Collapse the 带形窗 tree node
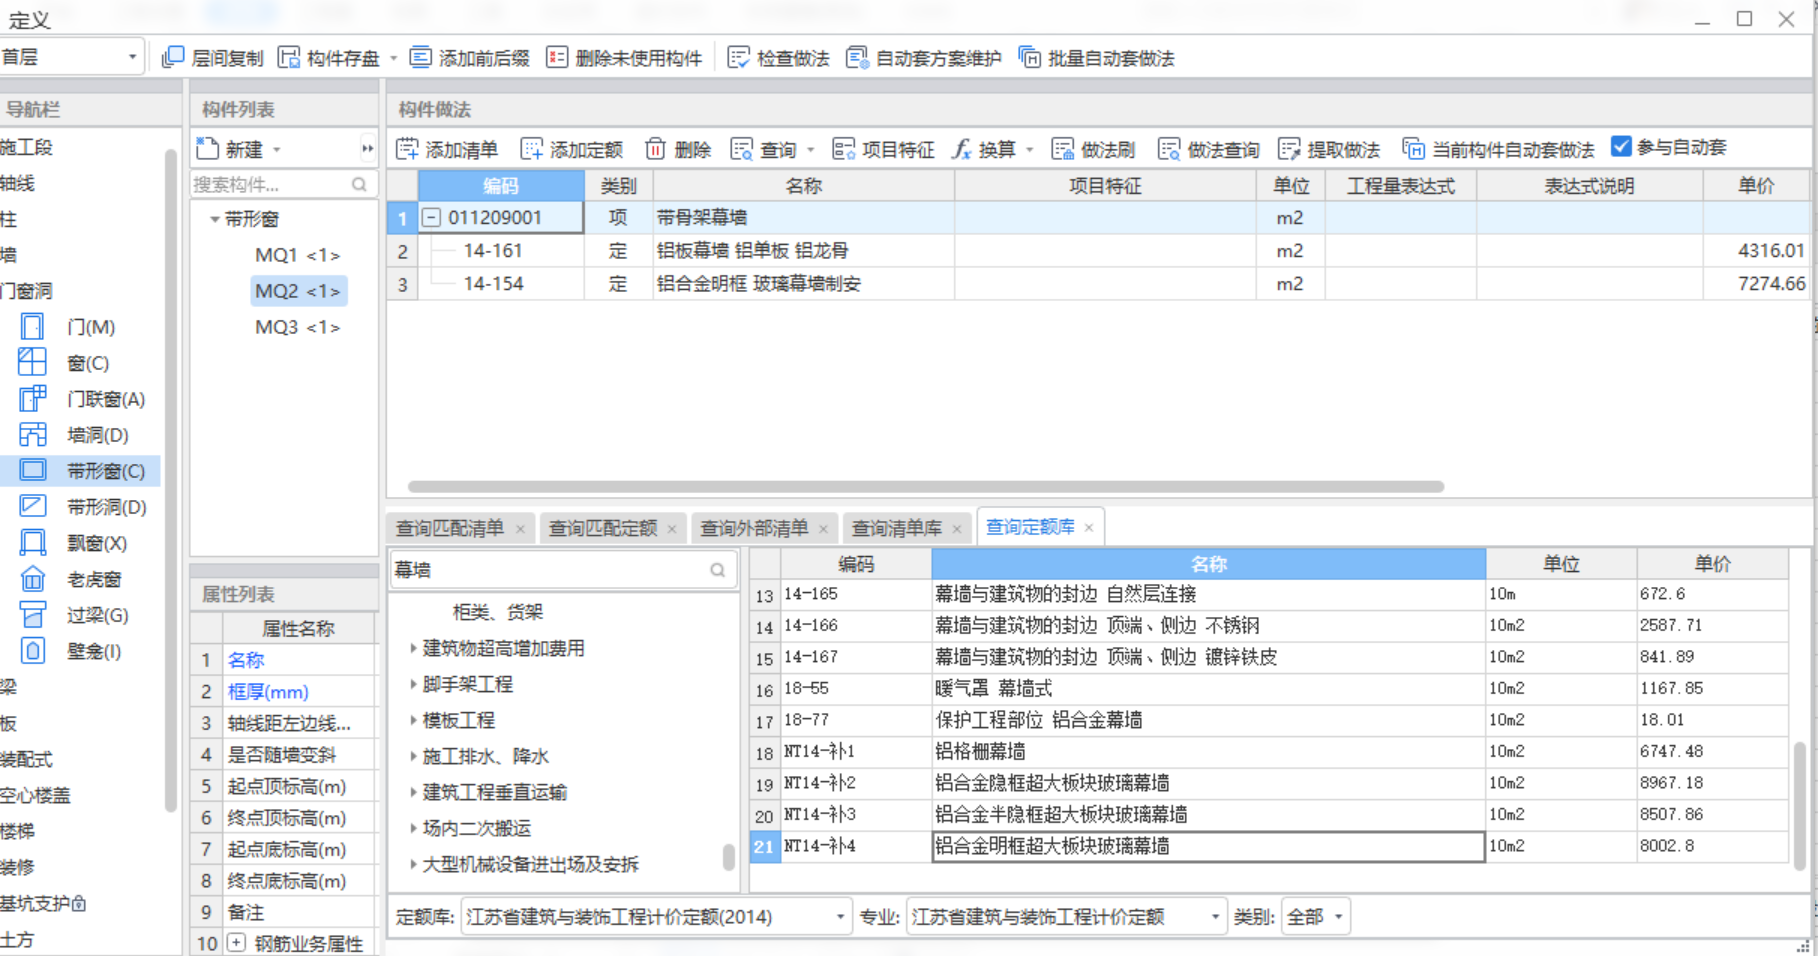 (x=214, y=219)
